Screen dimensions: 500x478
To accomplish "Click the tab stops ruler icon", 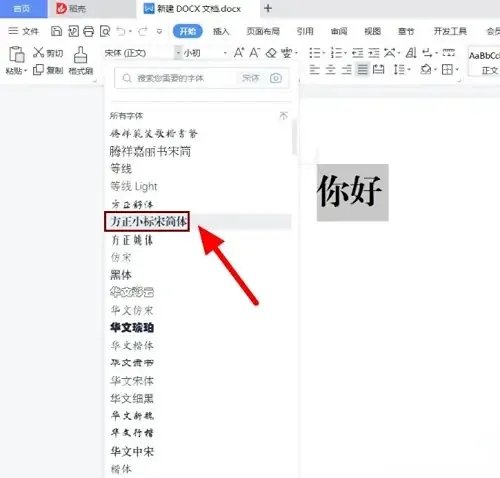I will (x=448, y=53).
